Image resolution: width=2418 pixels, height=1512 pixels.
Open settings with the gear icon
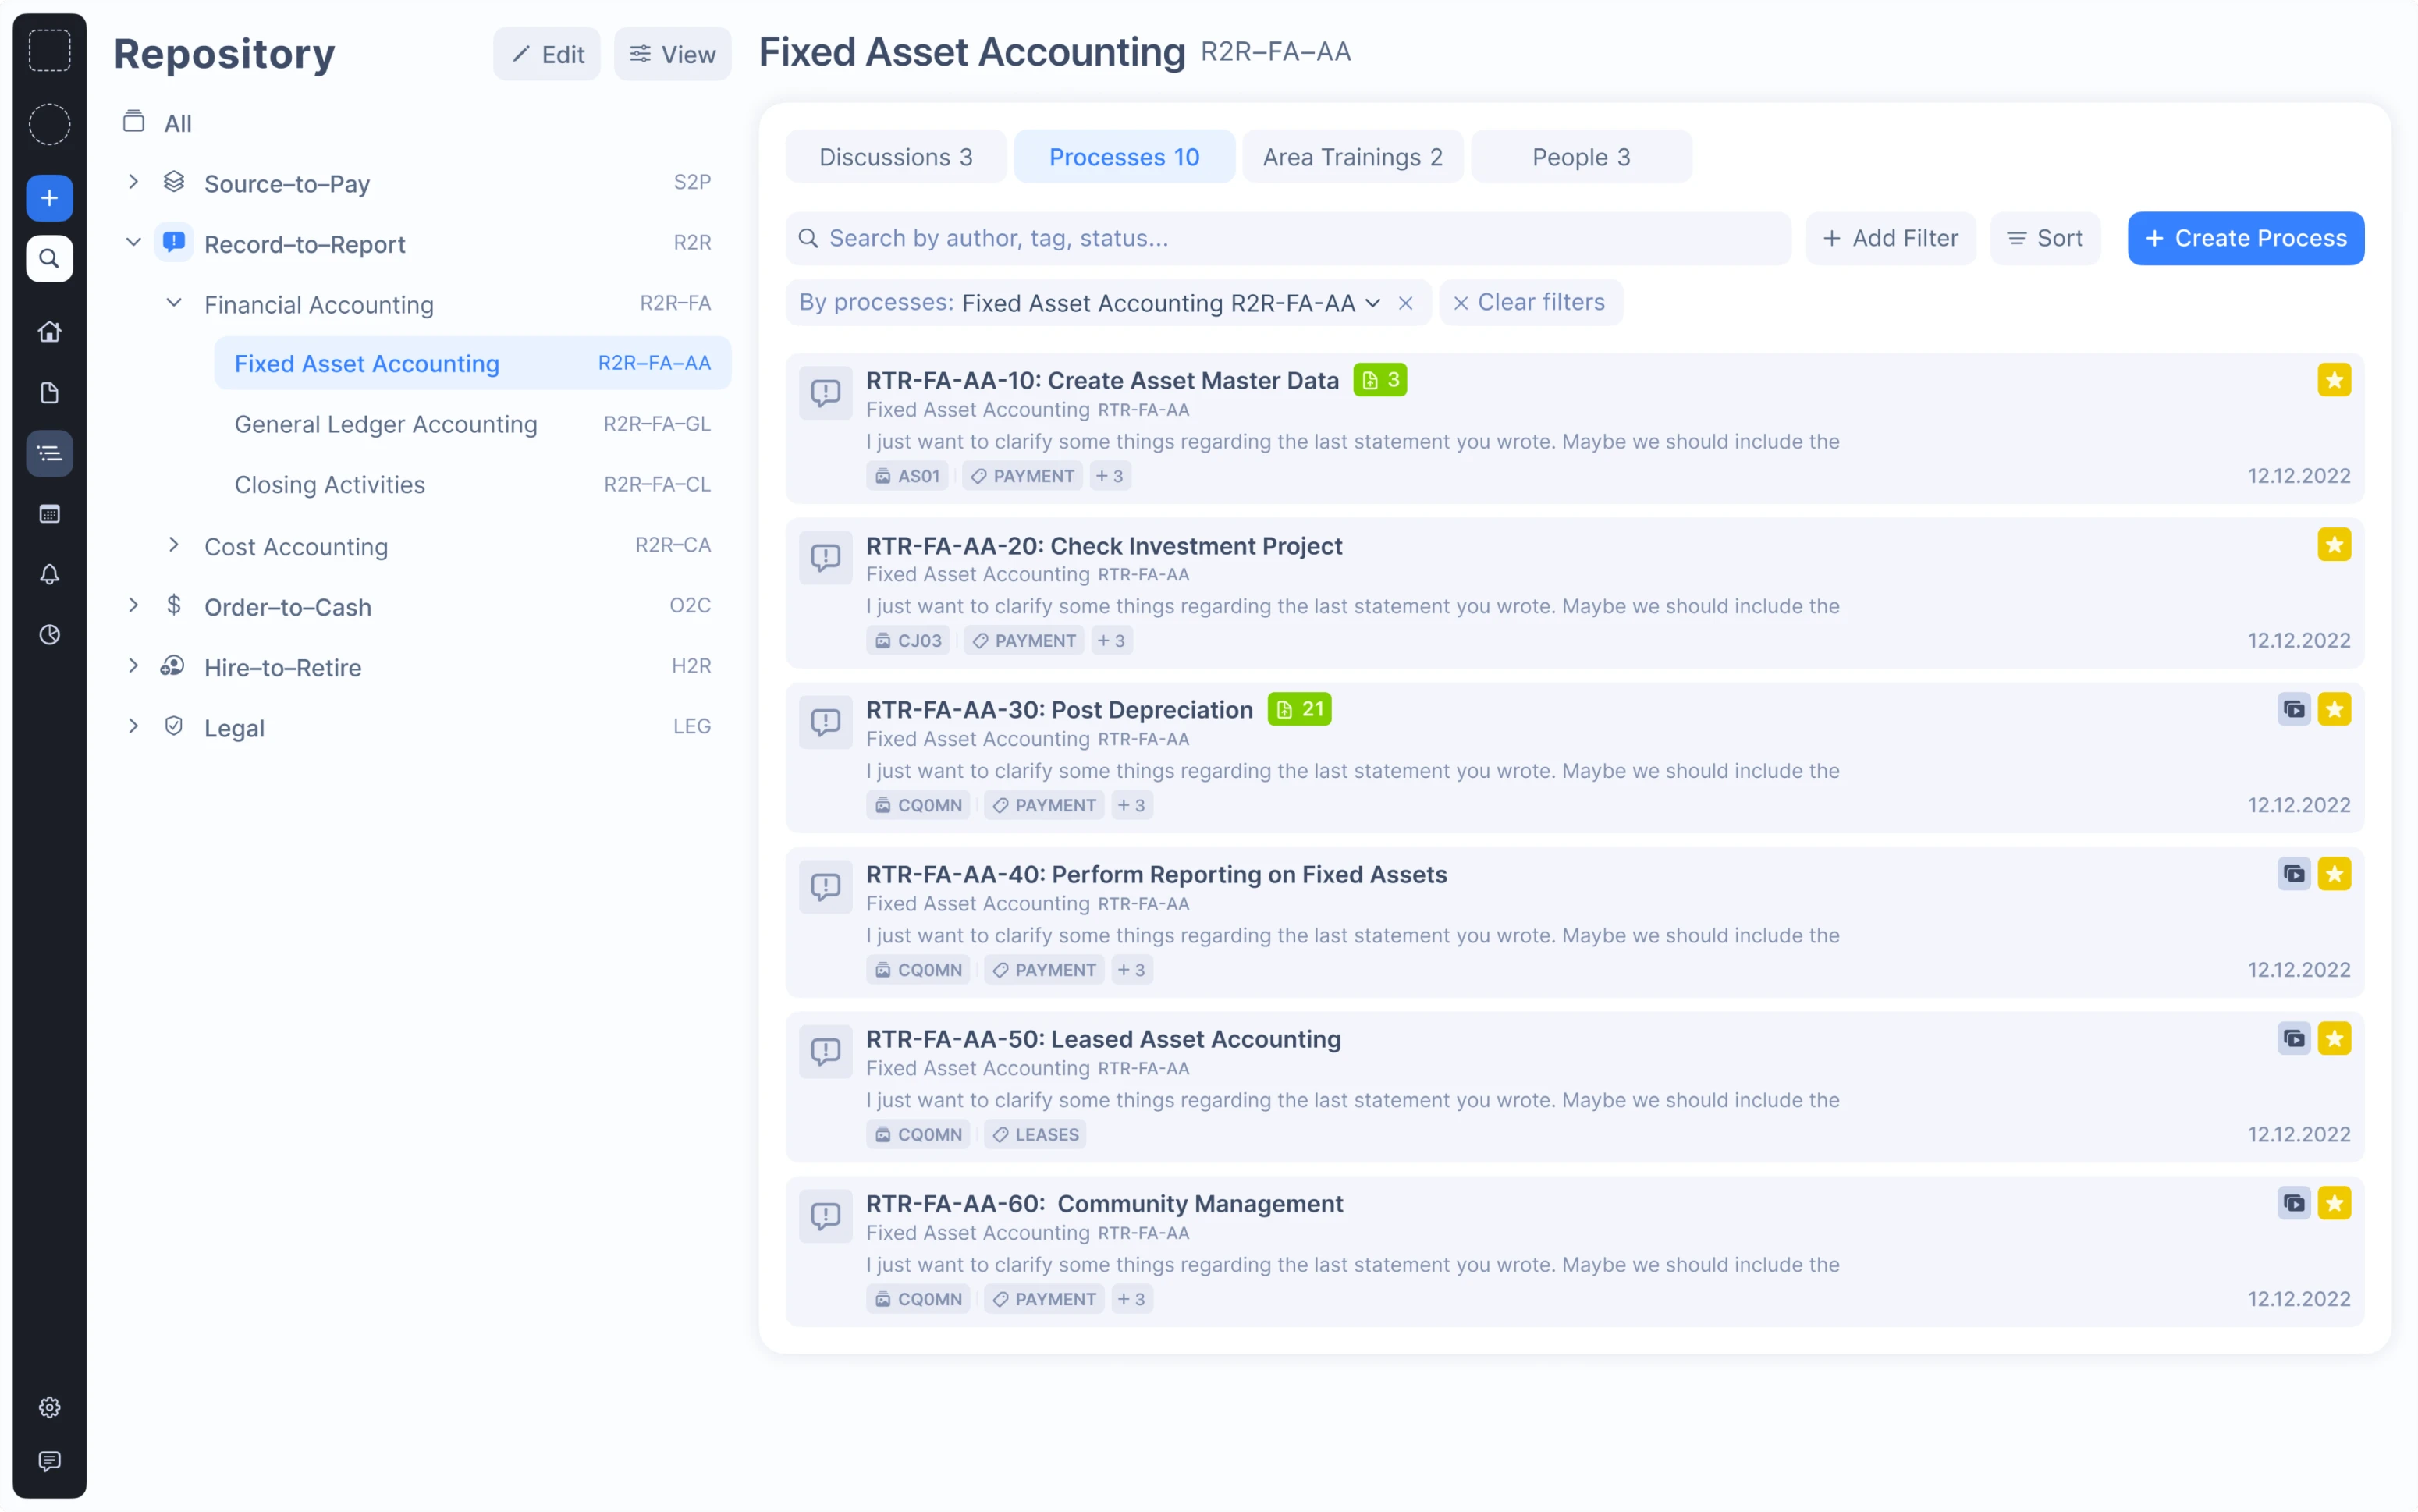[x=49, y=1406]
